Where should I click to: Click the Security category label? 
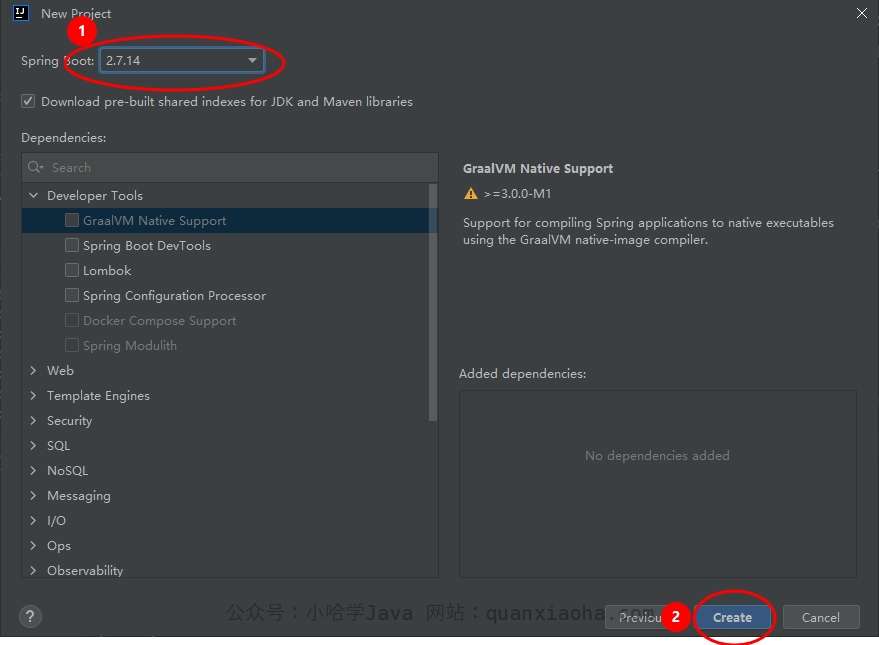(70, 420)
